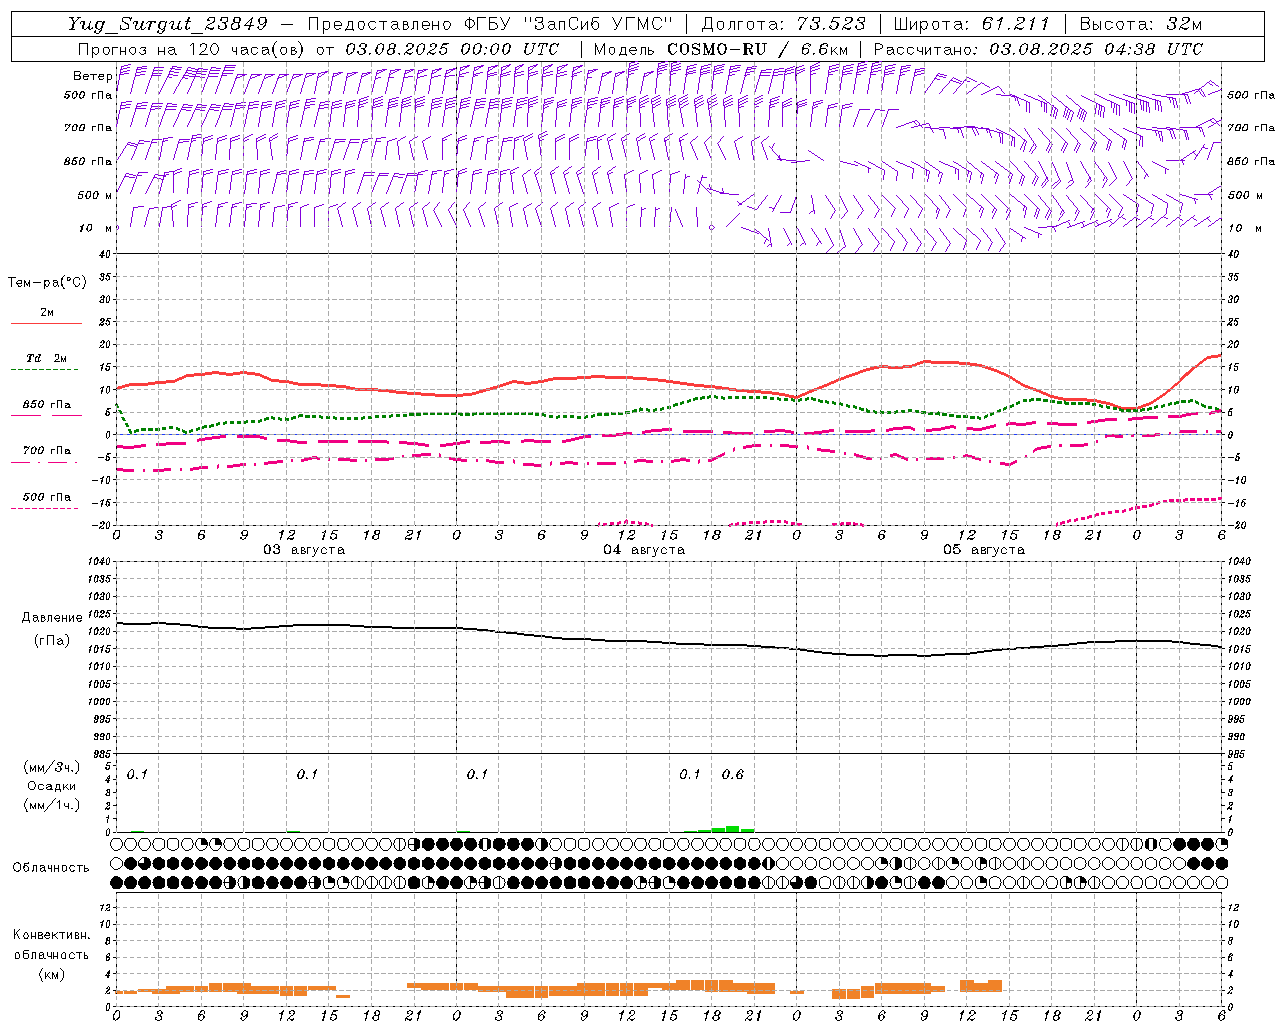
Task: Click the 04 августа date label
Action: pos(644,550)
